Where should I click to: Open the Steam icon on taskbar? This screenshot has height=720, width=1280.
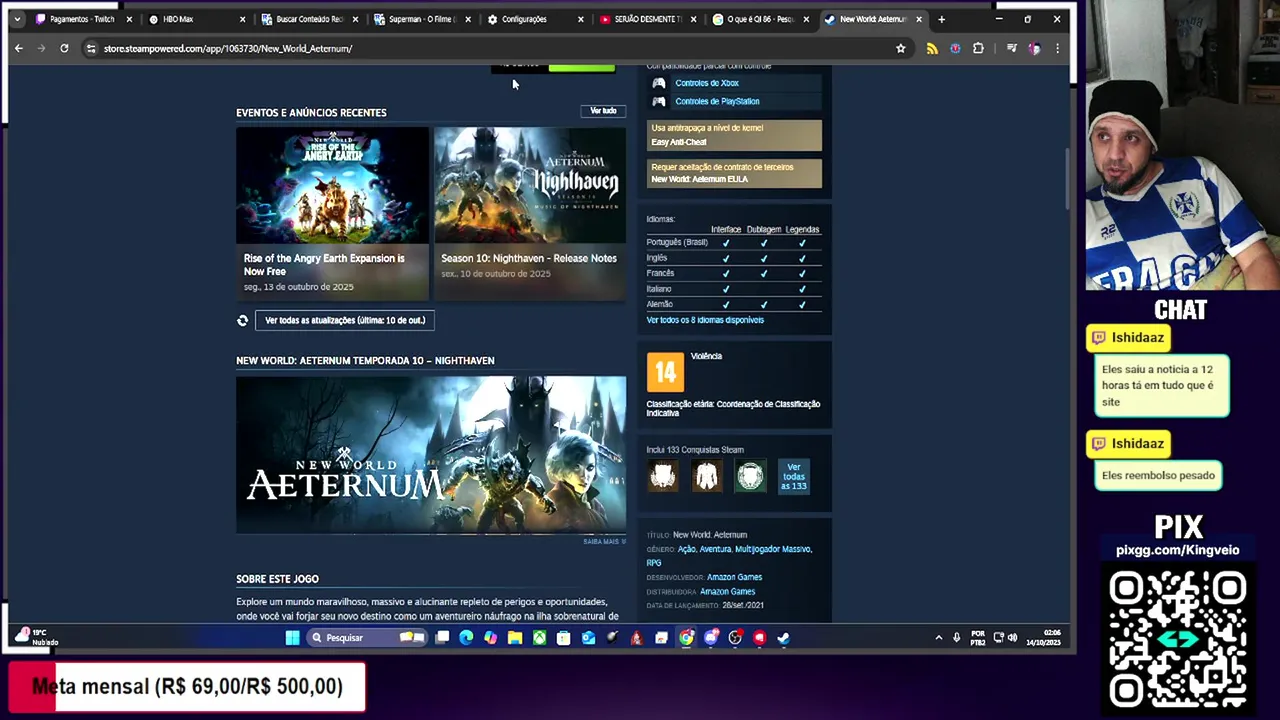click(x=783, y=637)
